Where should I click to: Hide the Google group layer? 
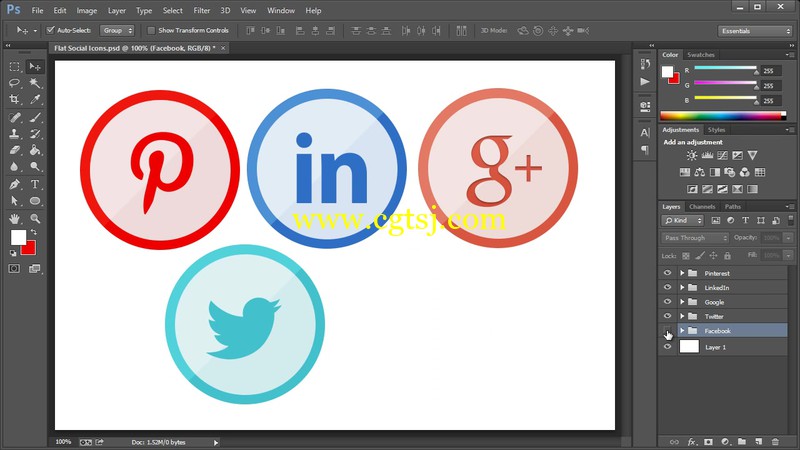coord(667,302)
